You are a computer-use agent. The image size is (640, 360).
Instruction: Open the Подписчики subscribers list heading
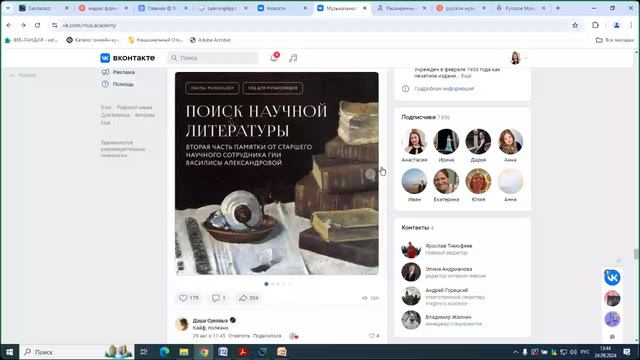(x=425, y=117)
